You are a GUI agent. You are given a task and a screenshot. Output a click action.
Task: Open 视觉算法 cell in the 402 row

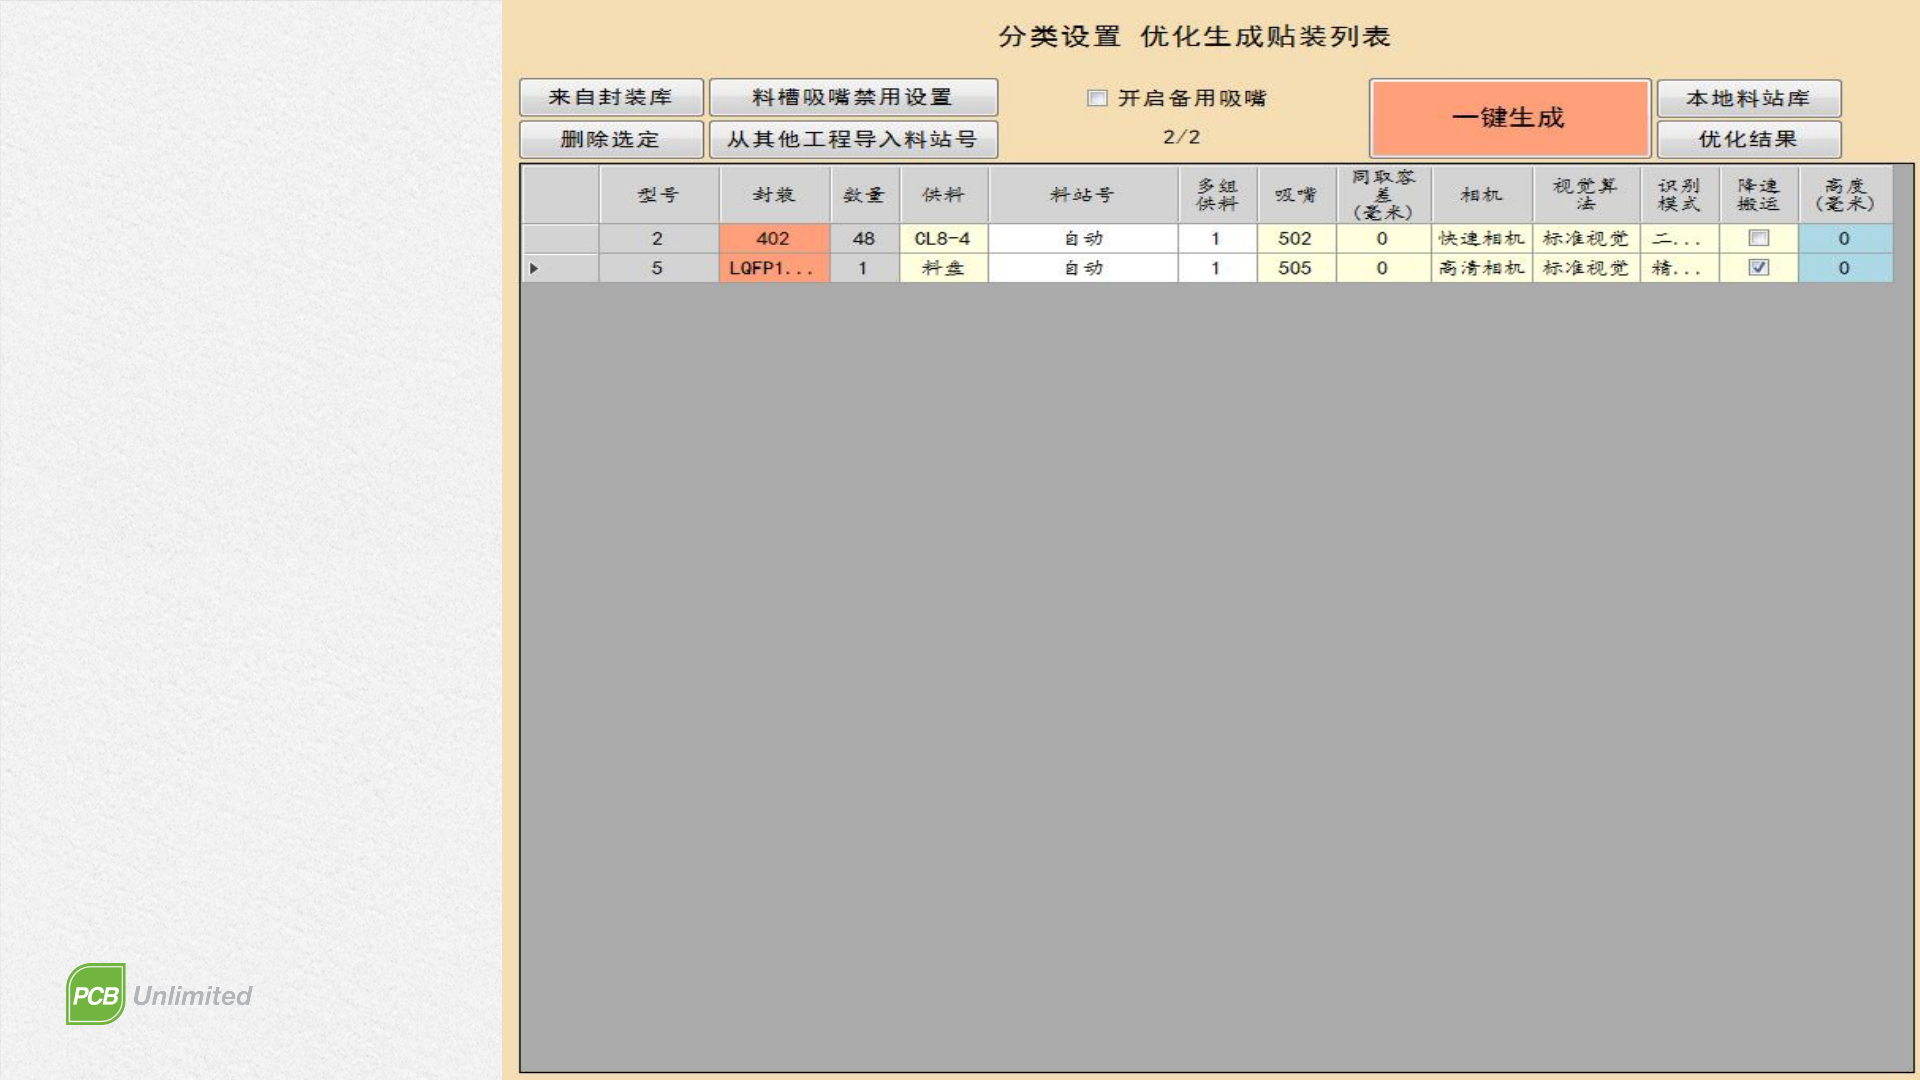pos(1585,238)
